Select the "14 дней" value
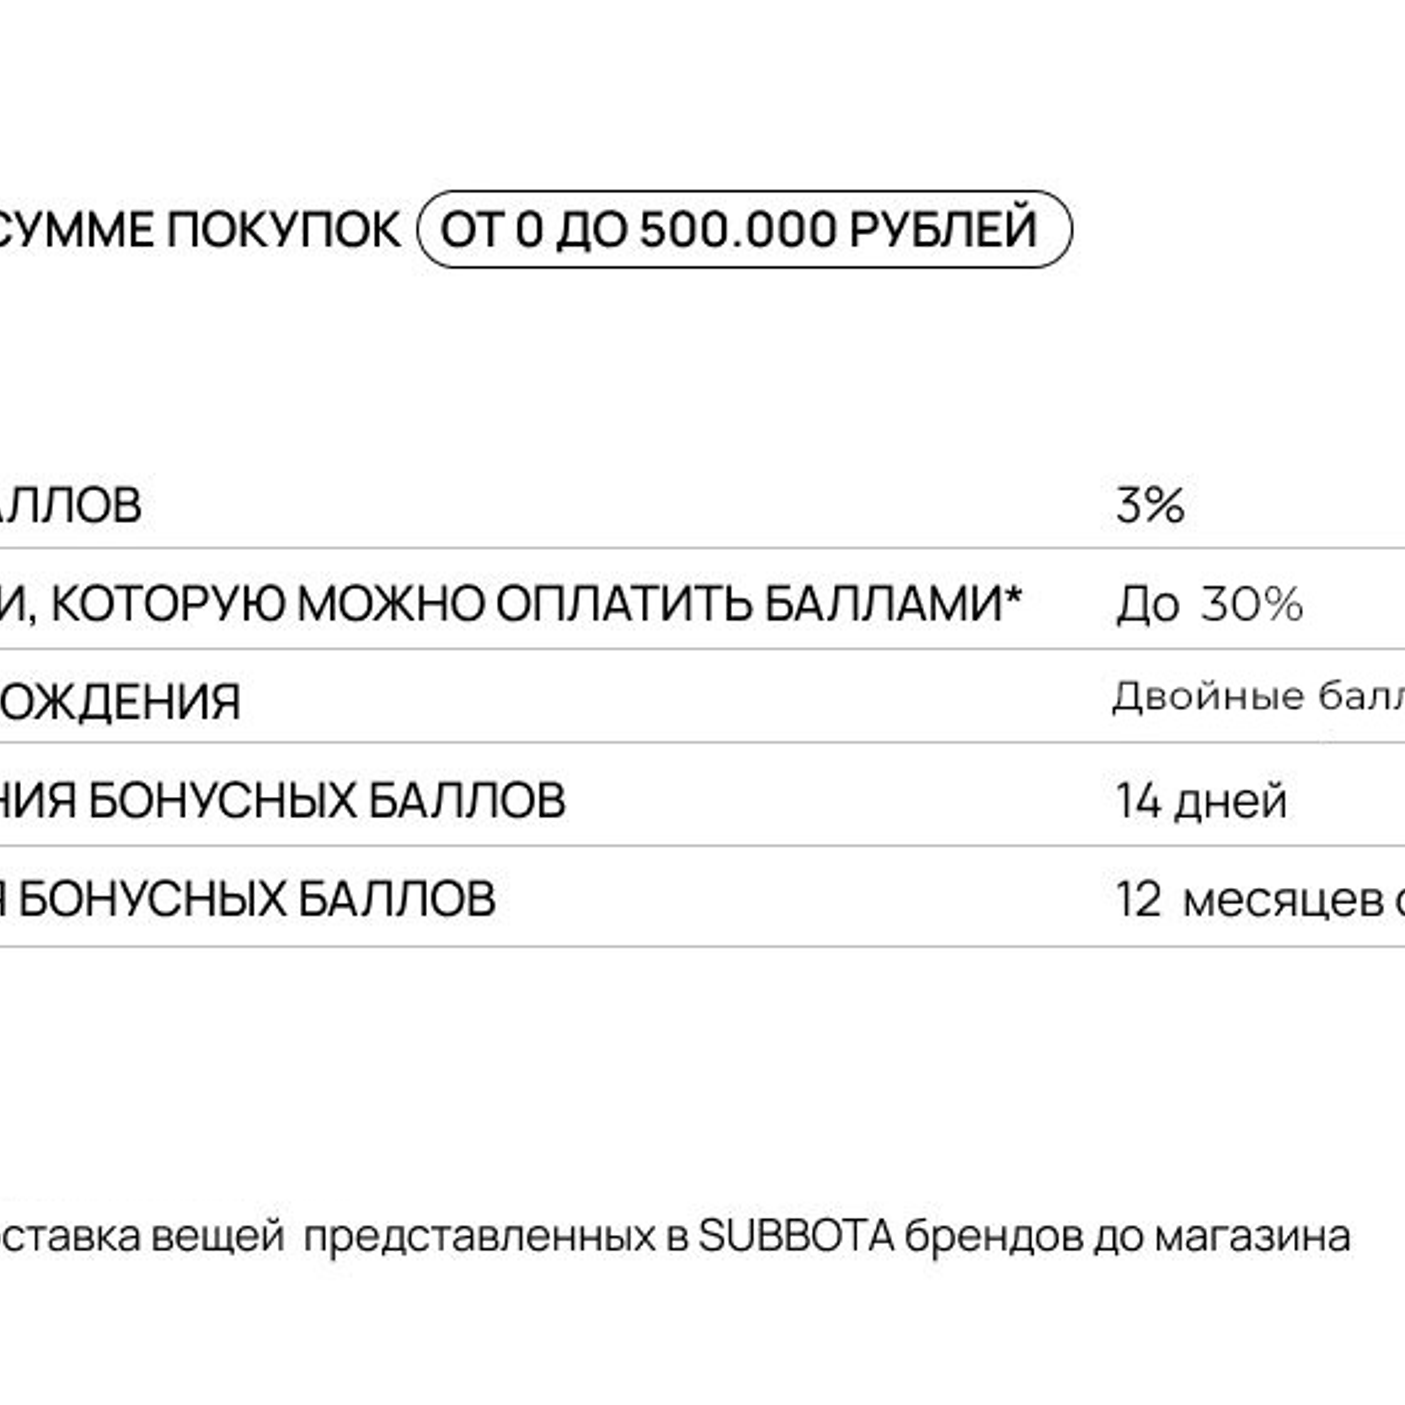The width and height of the screenshot is (1405, 1405). click(x=1201, y=801)
